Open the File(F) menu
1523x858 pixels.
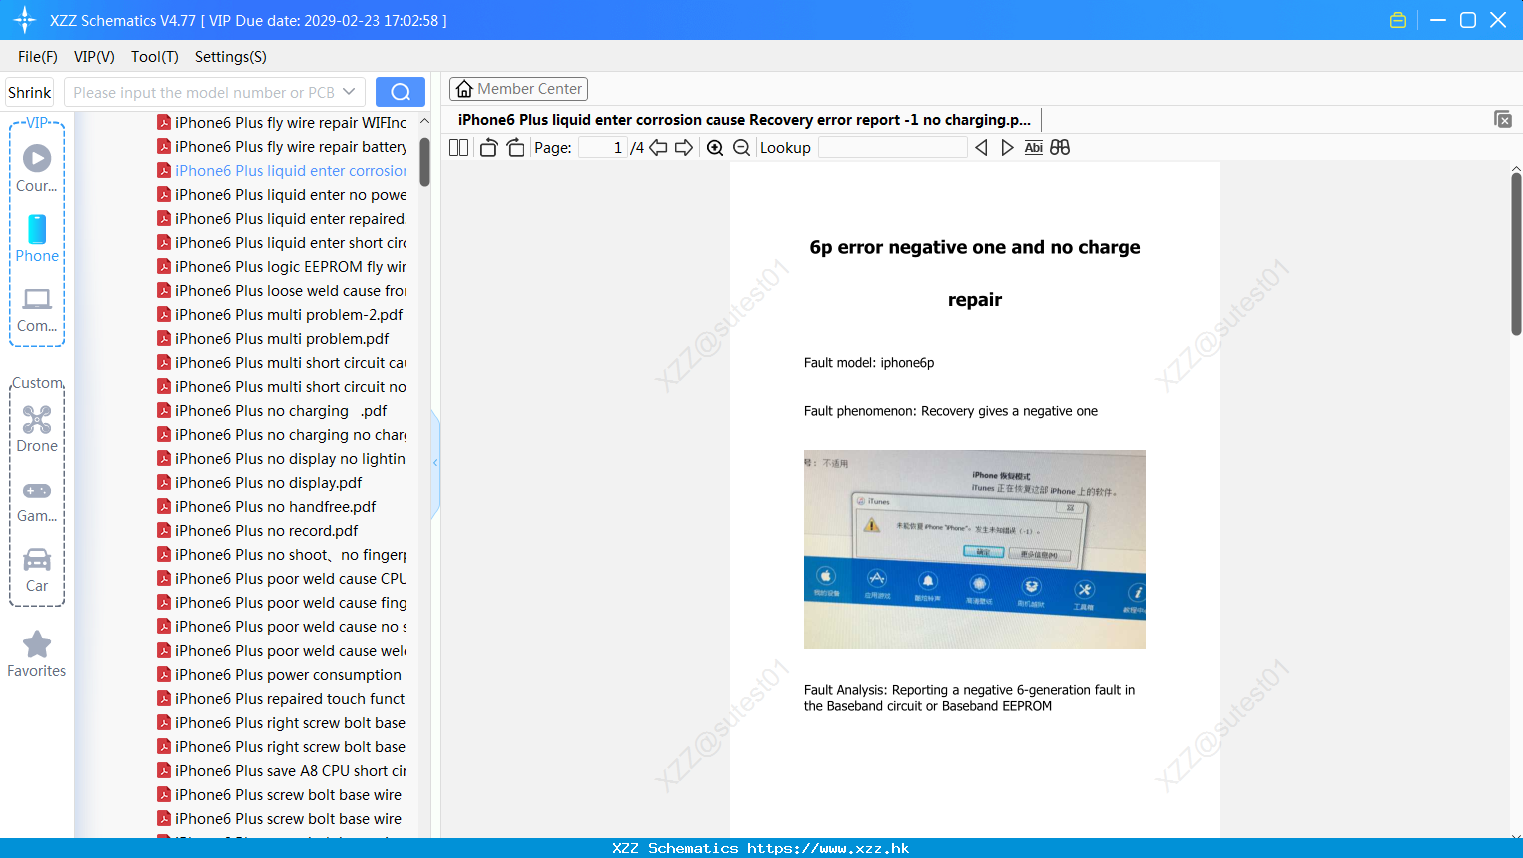pos(38,57)
